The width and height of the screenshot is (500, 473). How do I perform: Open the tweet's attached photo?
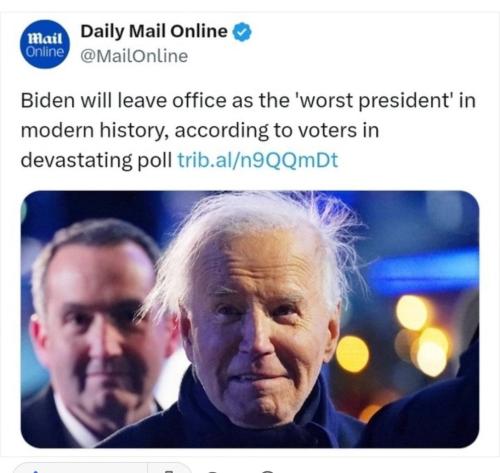coord(250,319)
